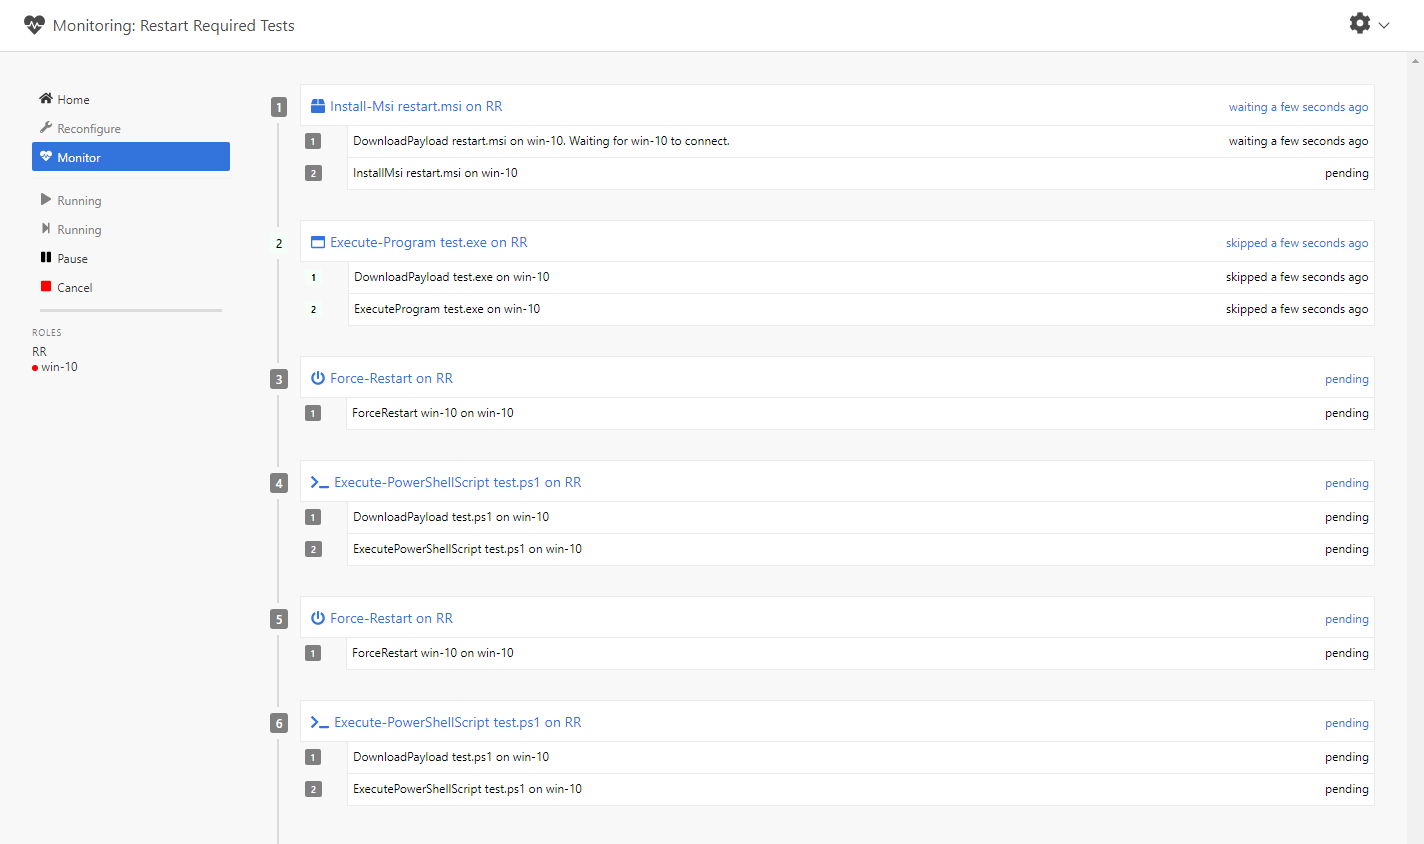Click the step 6 number badge on timeline
1424x844 pixels.
tap(279, 723)
